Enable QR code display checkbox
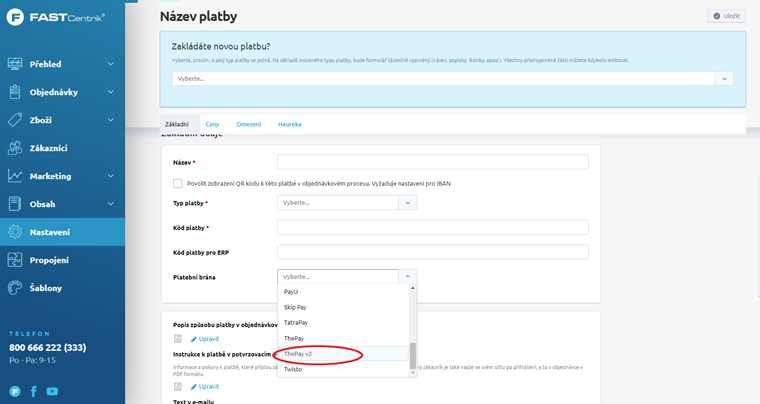Screen dimensions: 760x404 177,184
